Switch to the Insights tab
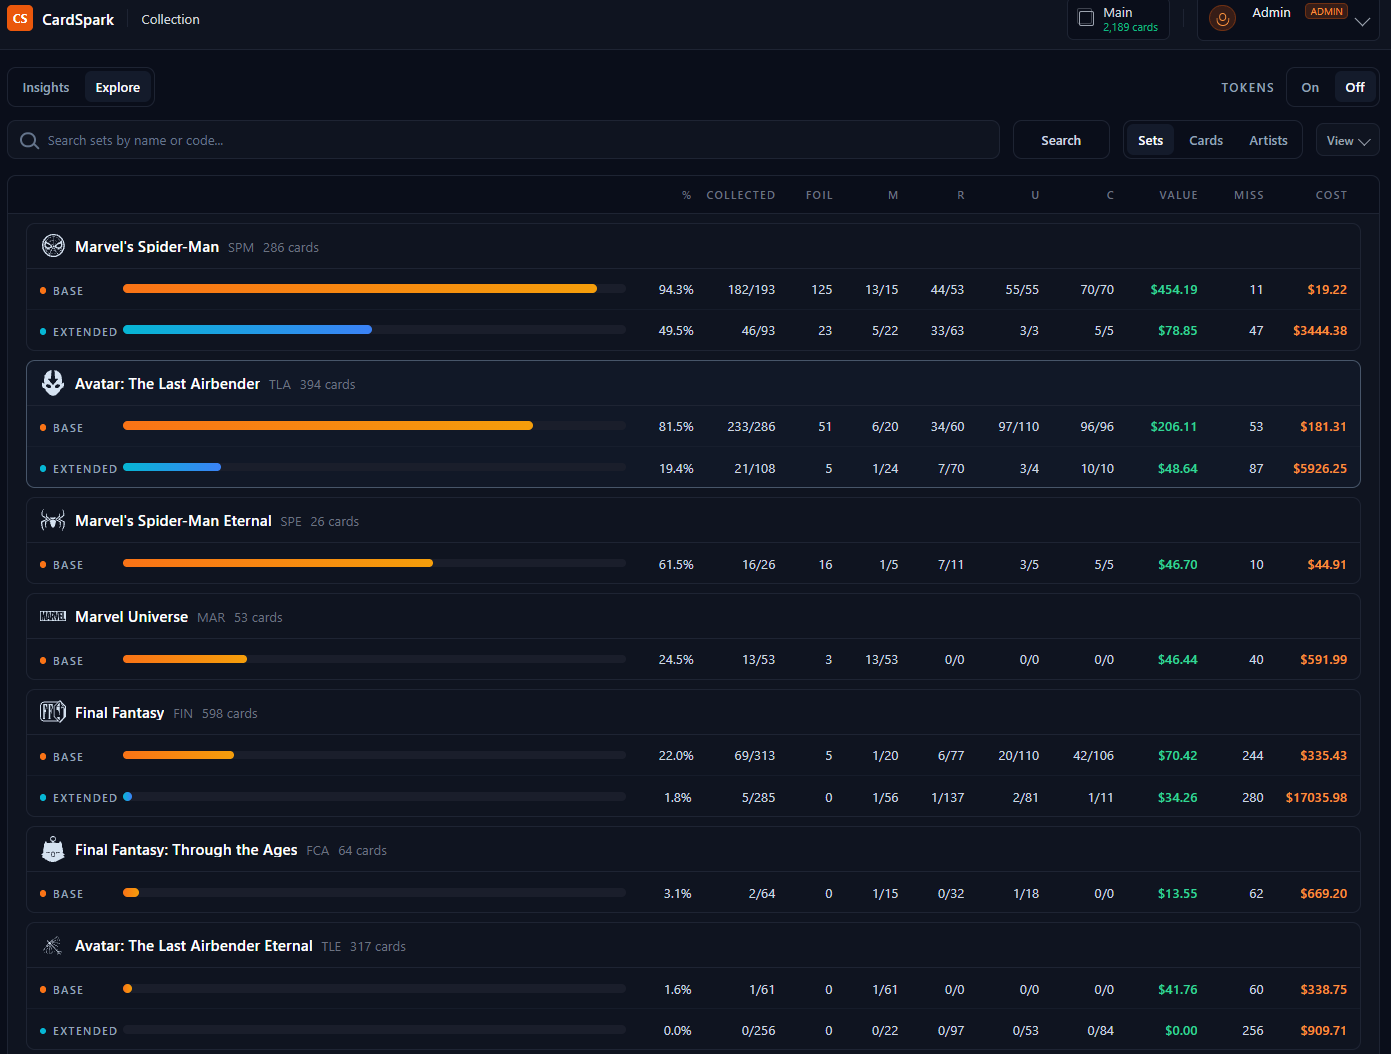 (46, 88)
